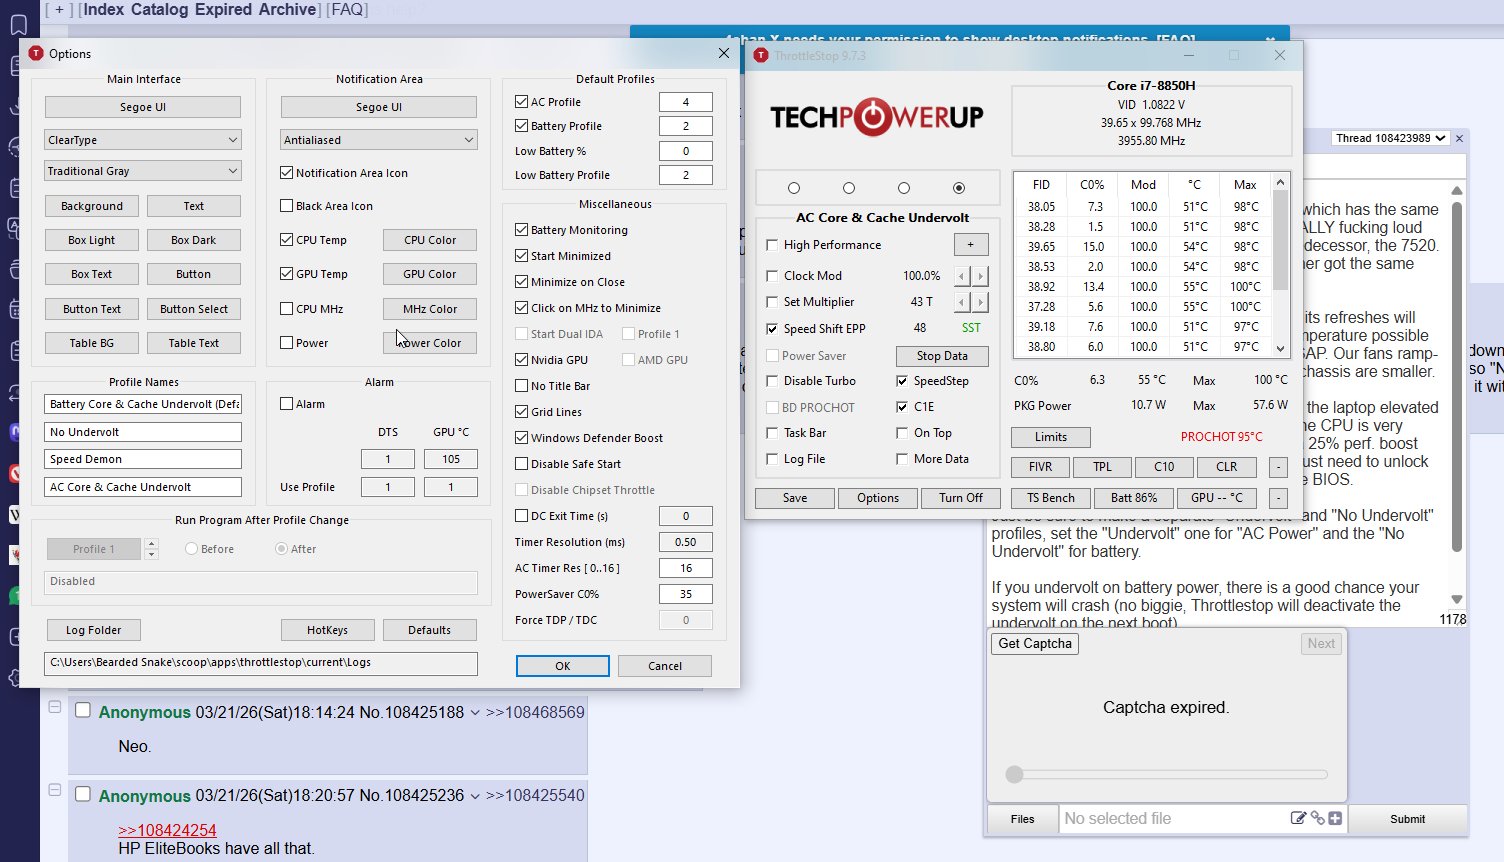Click the ThrottleStop icon in the Options title bar
This screenshot has height=862, width=1504.
point(36,53)
